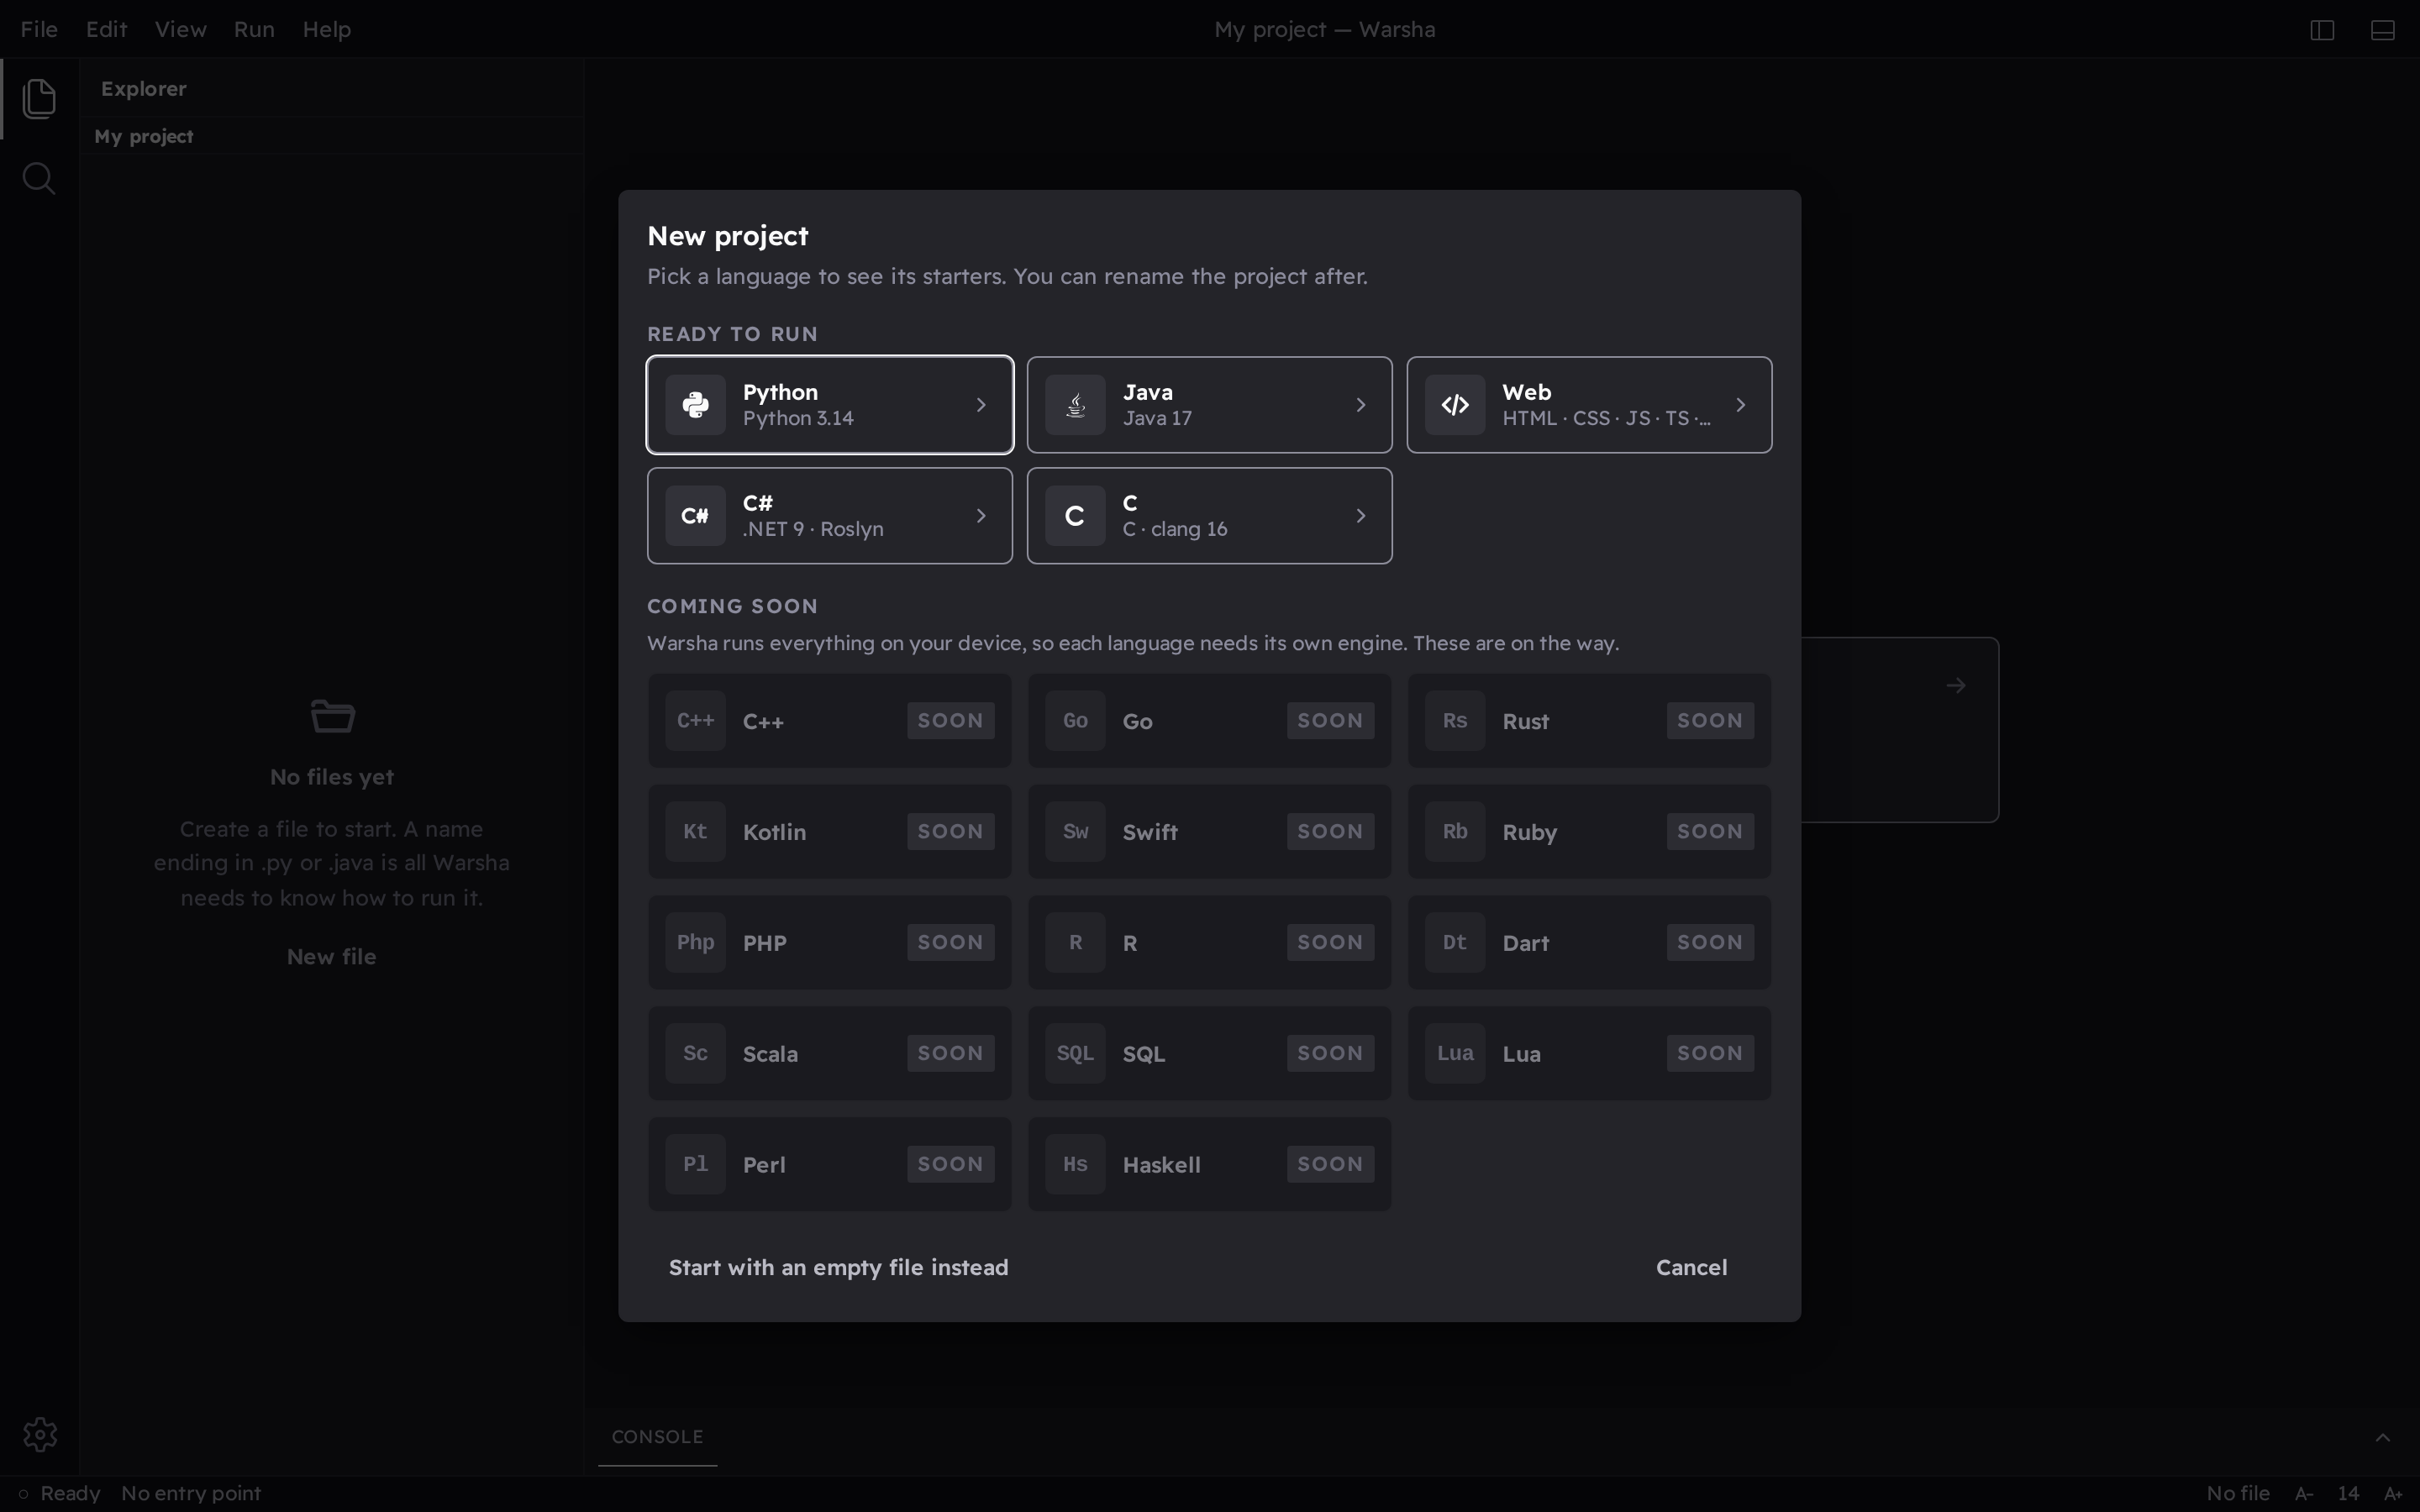
Task: Click the SQL badge icon
Action: point(1075,1053)
